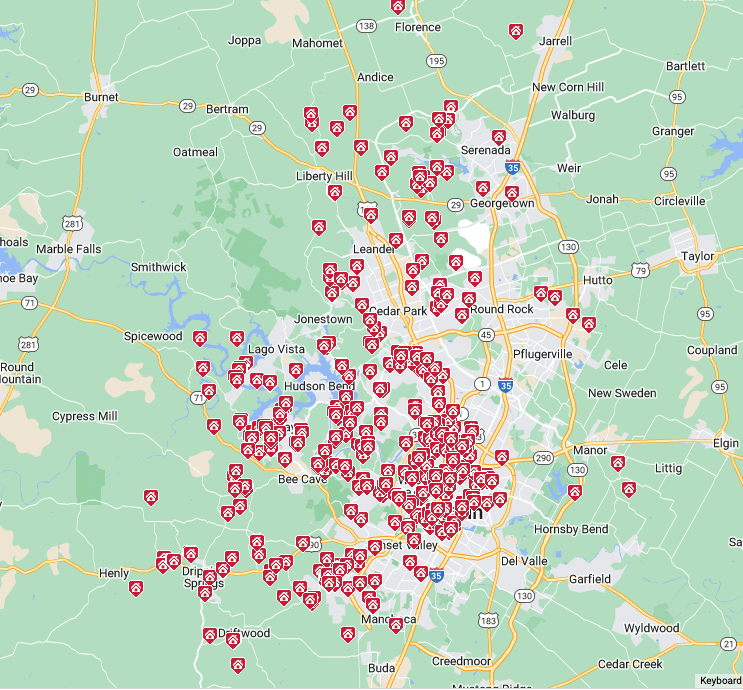Click the house marker north of Hornsby Bend
This screenshot has width=743, height=690.
574,492
